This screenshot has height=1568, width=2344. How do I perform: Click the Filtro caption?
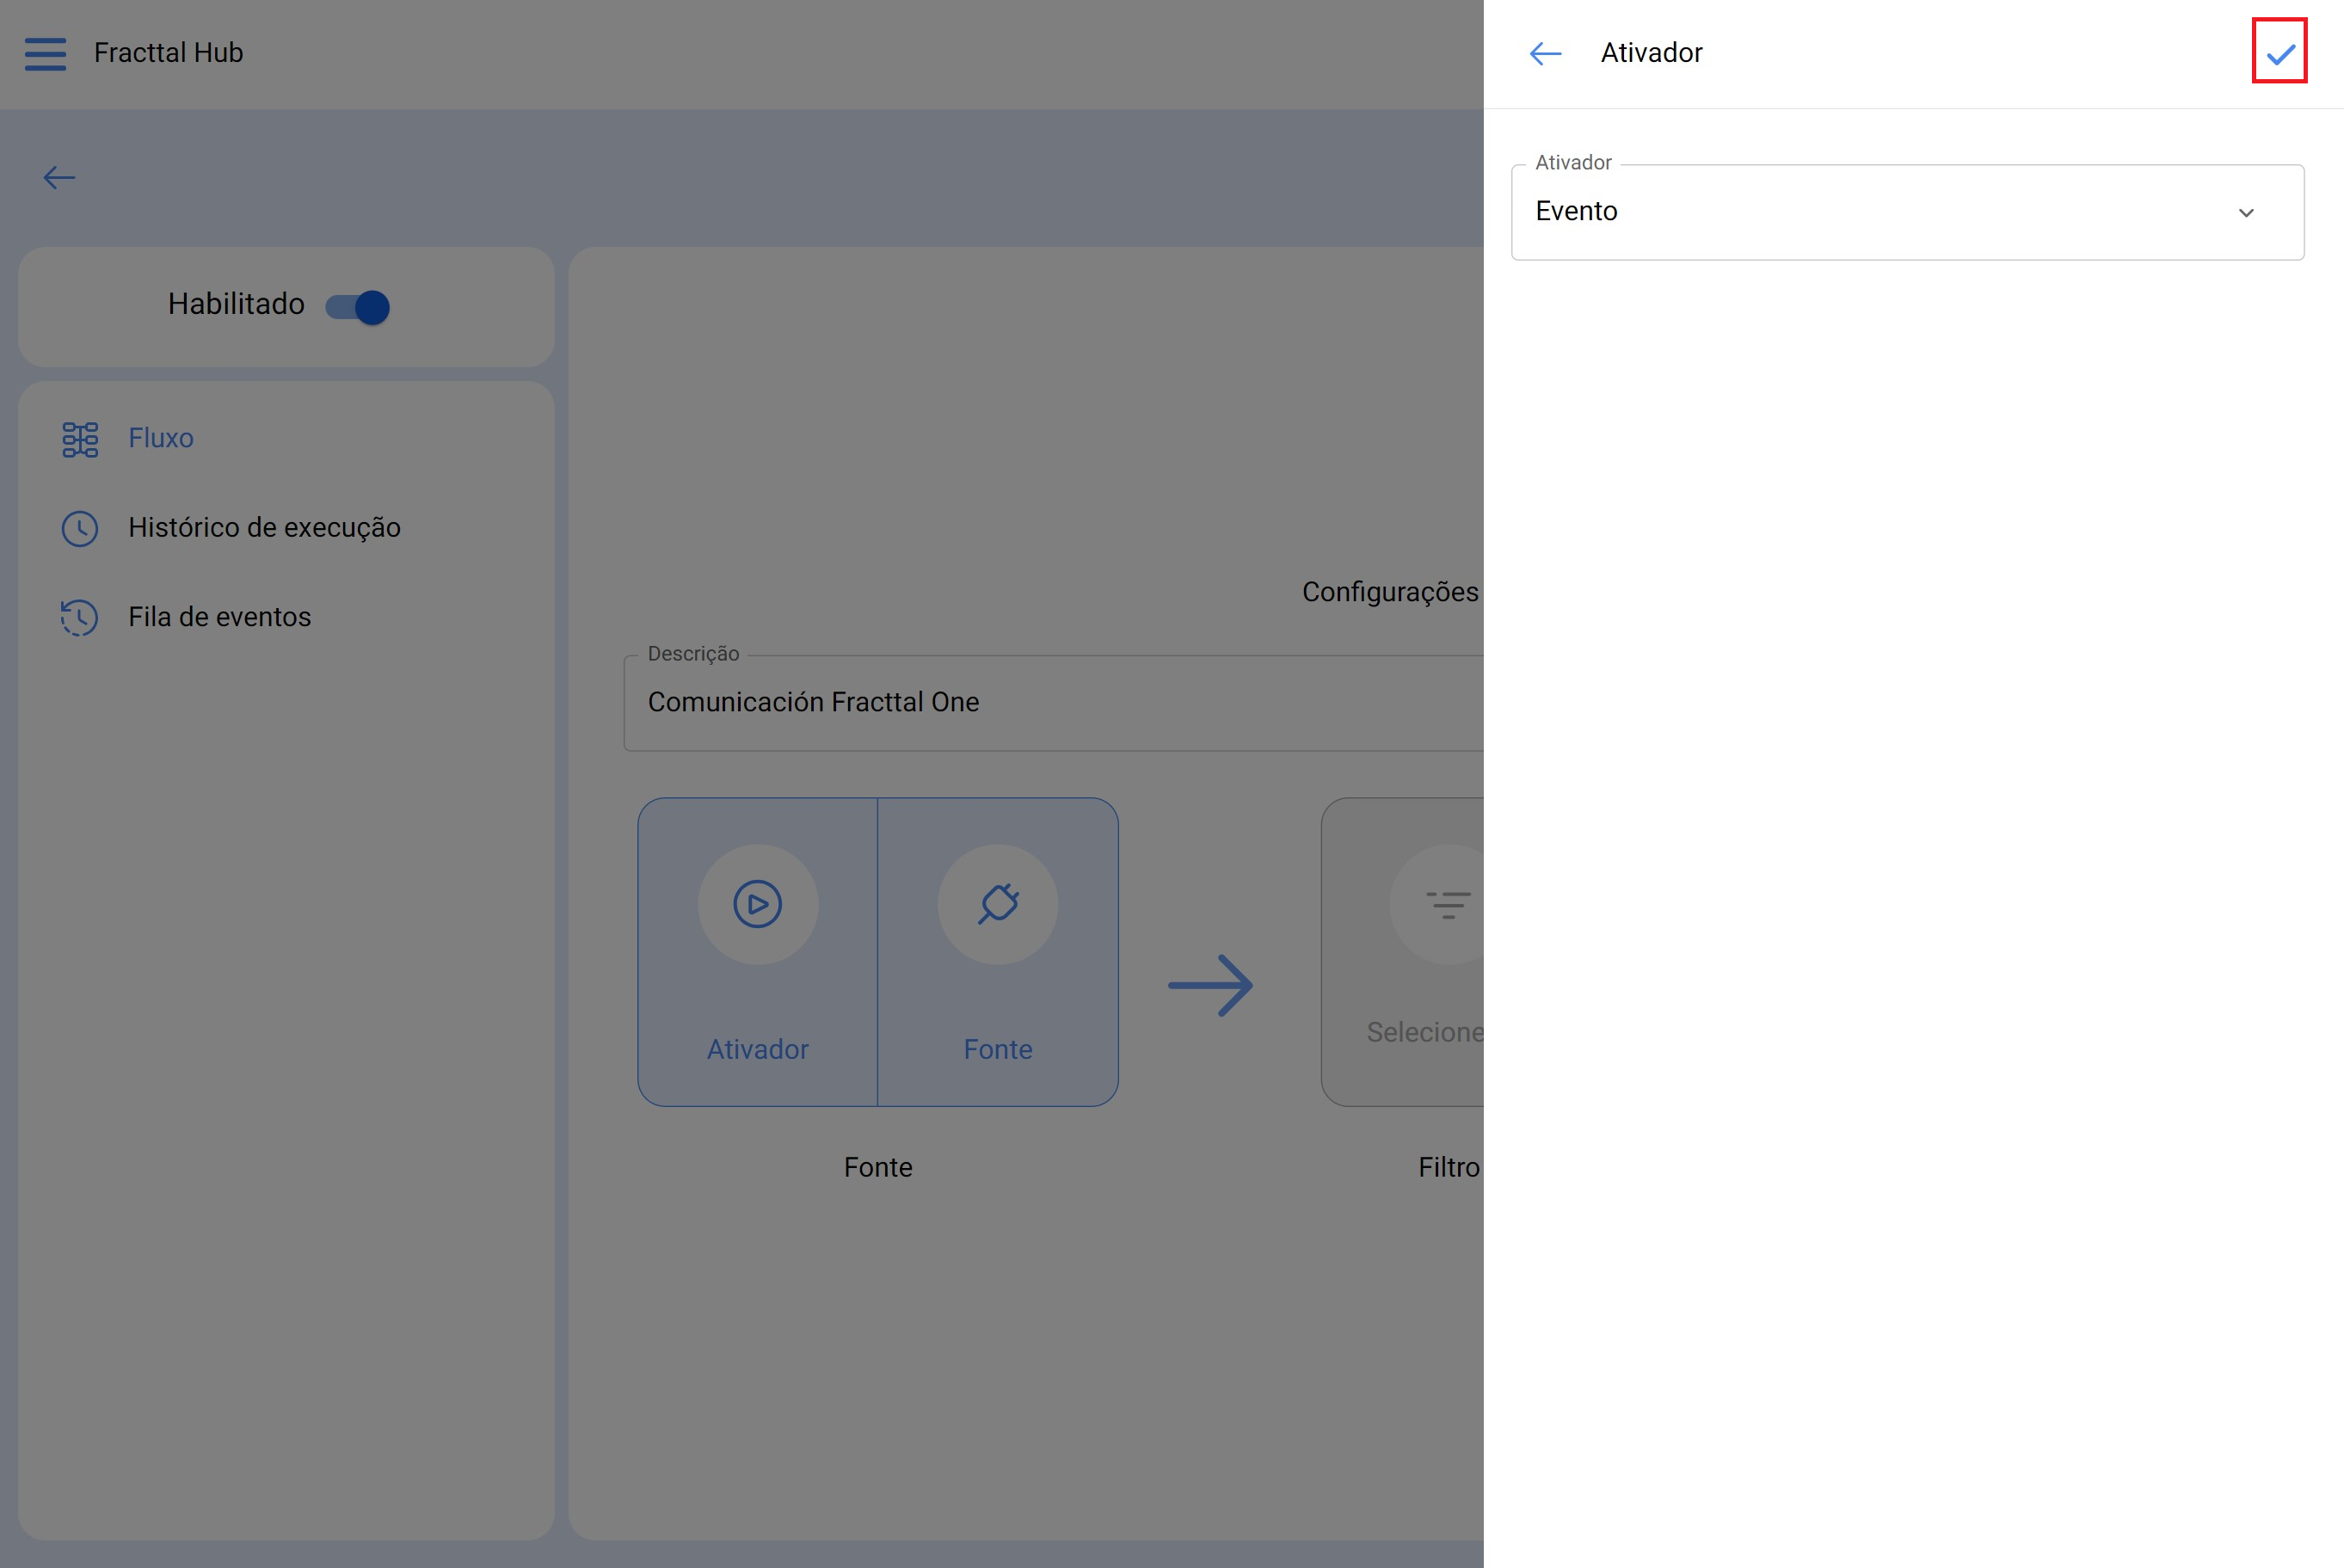point(1449,1167)
